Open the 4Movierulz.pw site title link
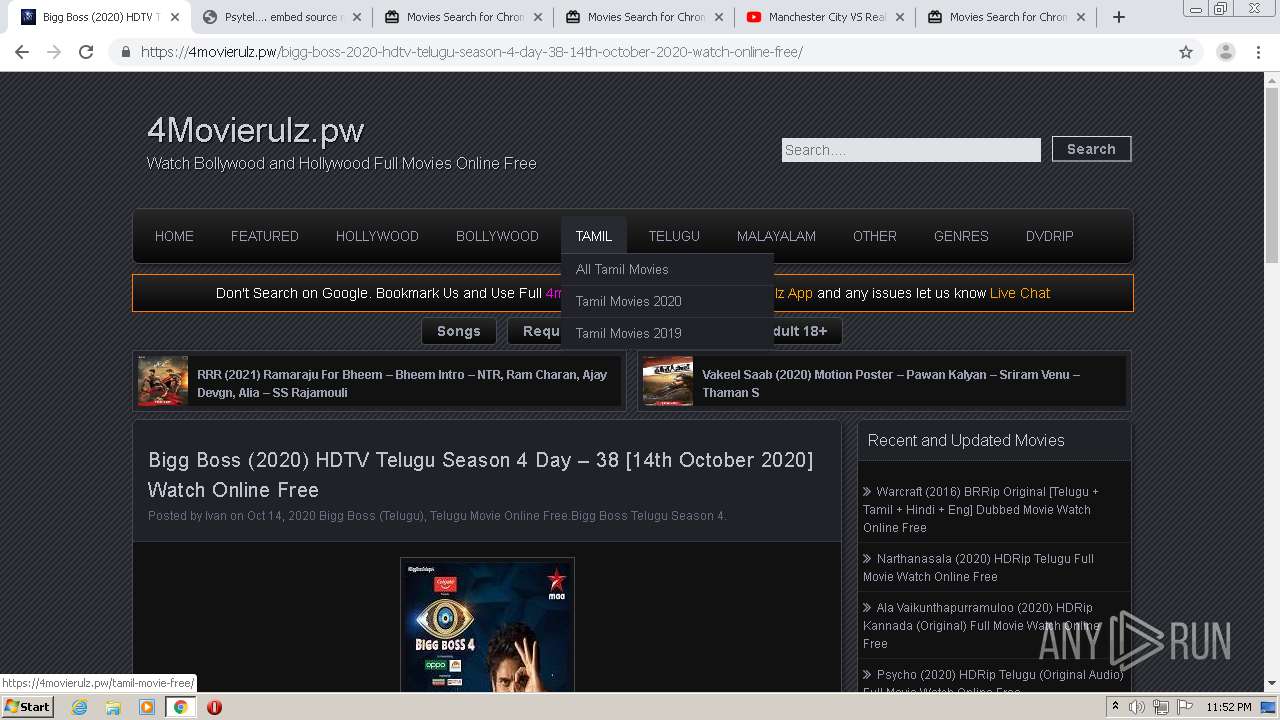Viewport: 1280px width, 720px height. (255, 130)
